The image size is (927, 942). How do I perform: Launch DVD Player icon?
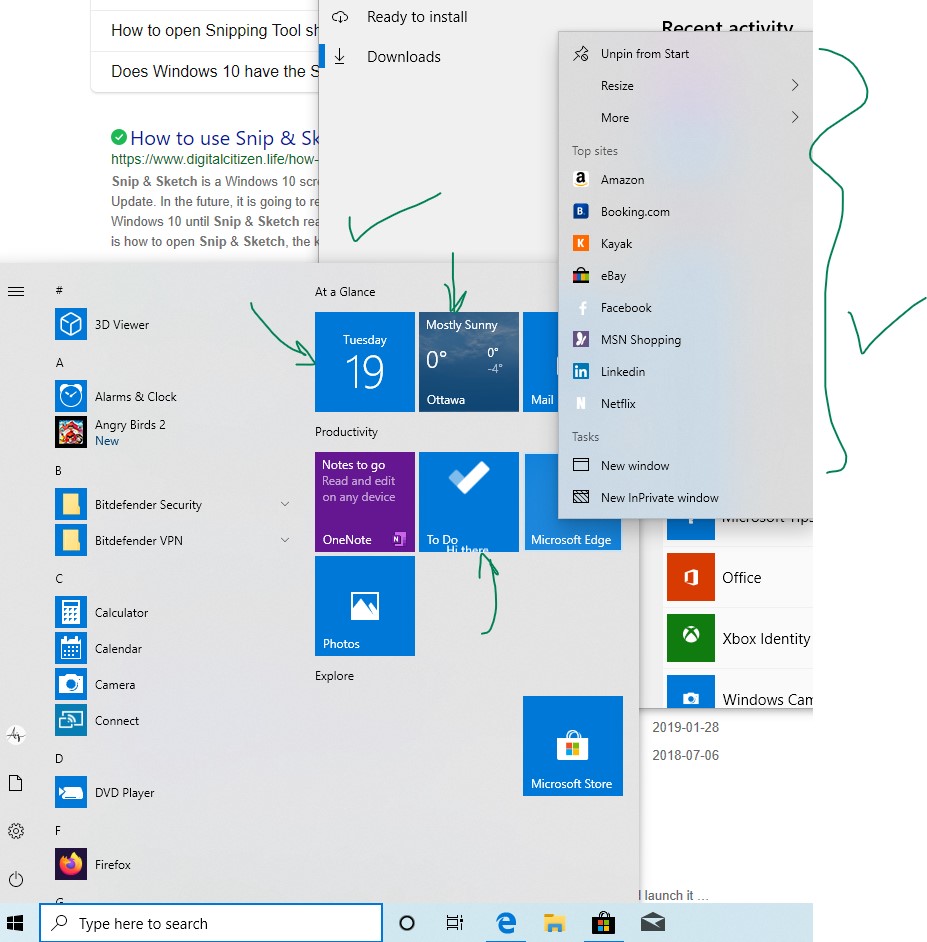point(71,792)
